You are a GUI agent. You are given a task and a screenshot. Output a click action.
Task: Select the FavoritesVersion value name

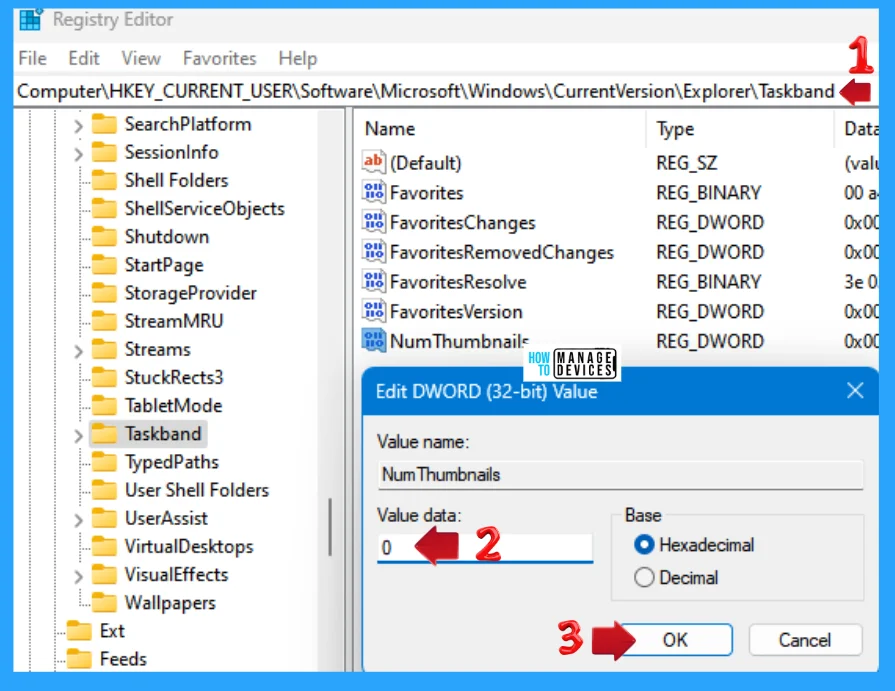[456, 311]
